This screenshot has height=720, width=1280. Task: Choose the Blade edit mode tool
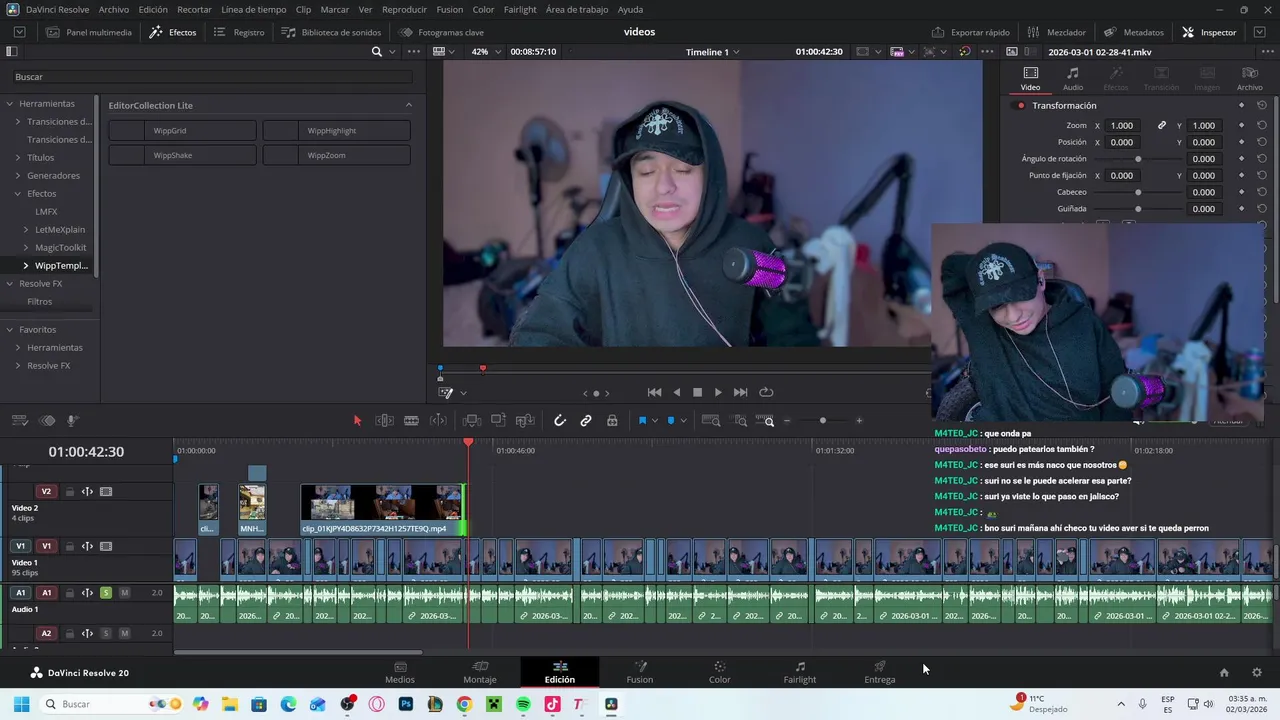tap(411, 421)
